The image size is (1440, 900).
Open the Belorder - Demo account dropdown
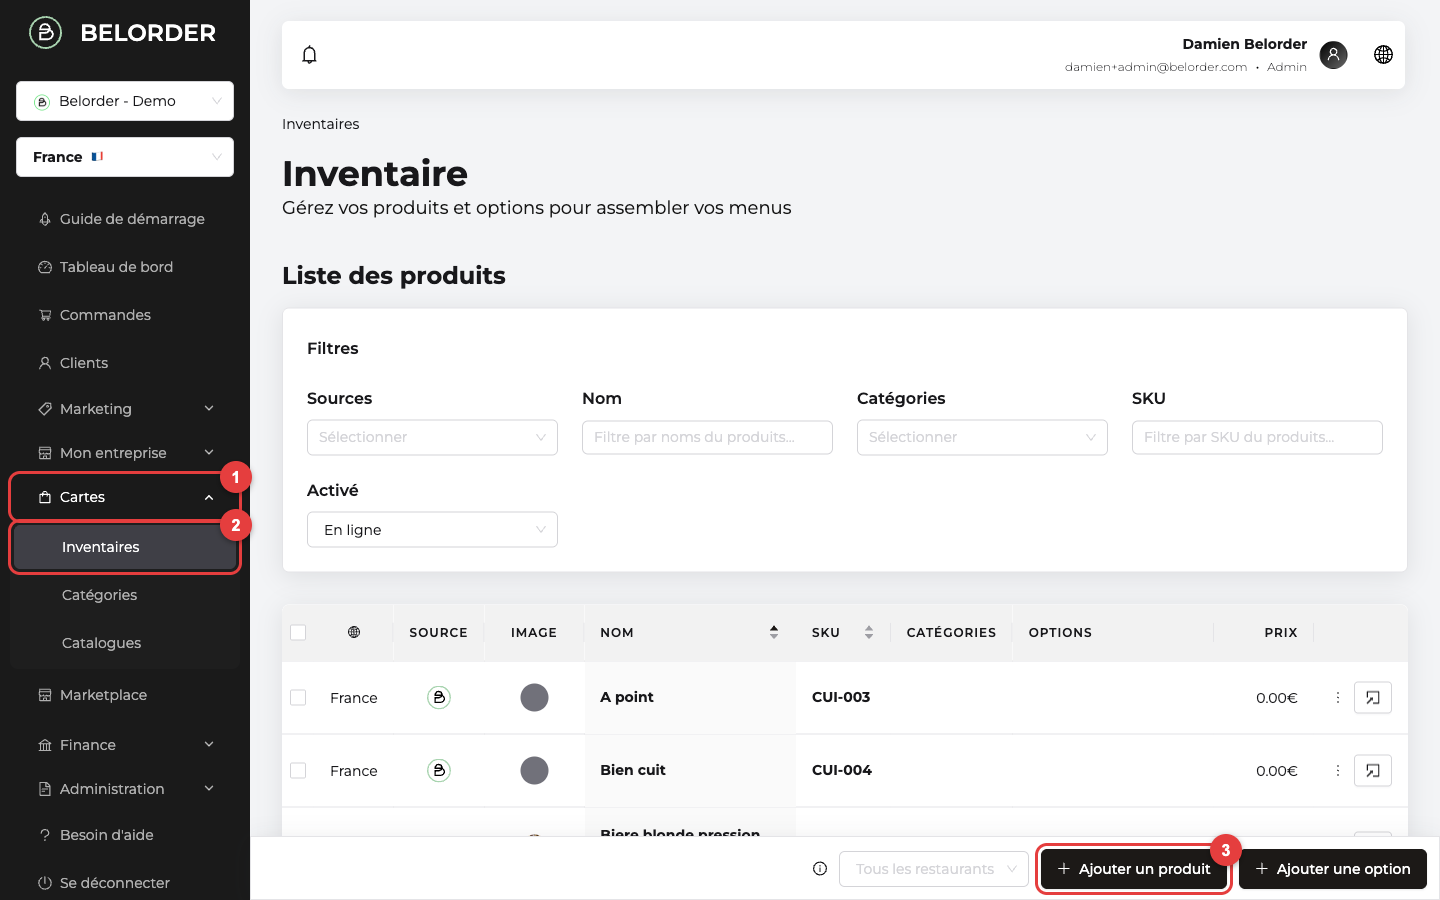point(125,101)
